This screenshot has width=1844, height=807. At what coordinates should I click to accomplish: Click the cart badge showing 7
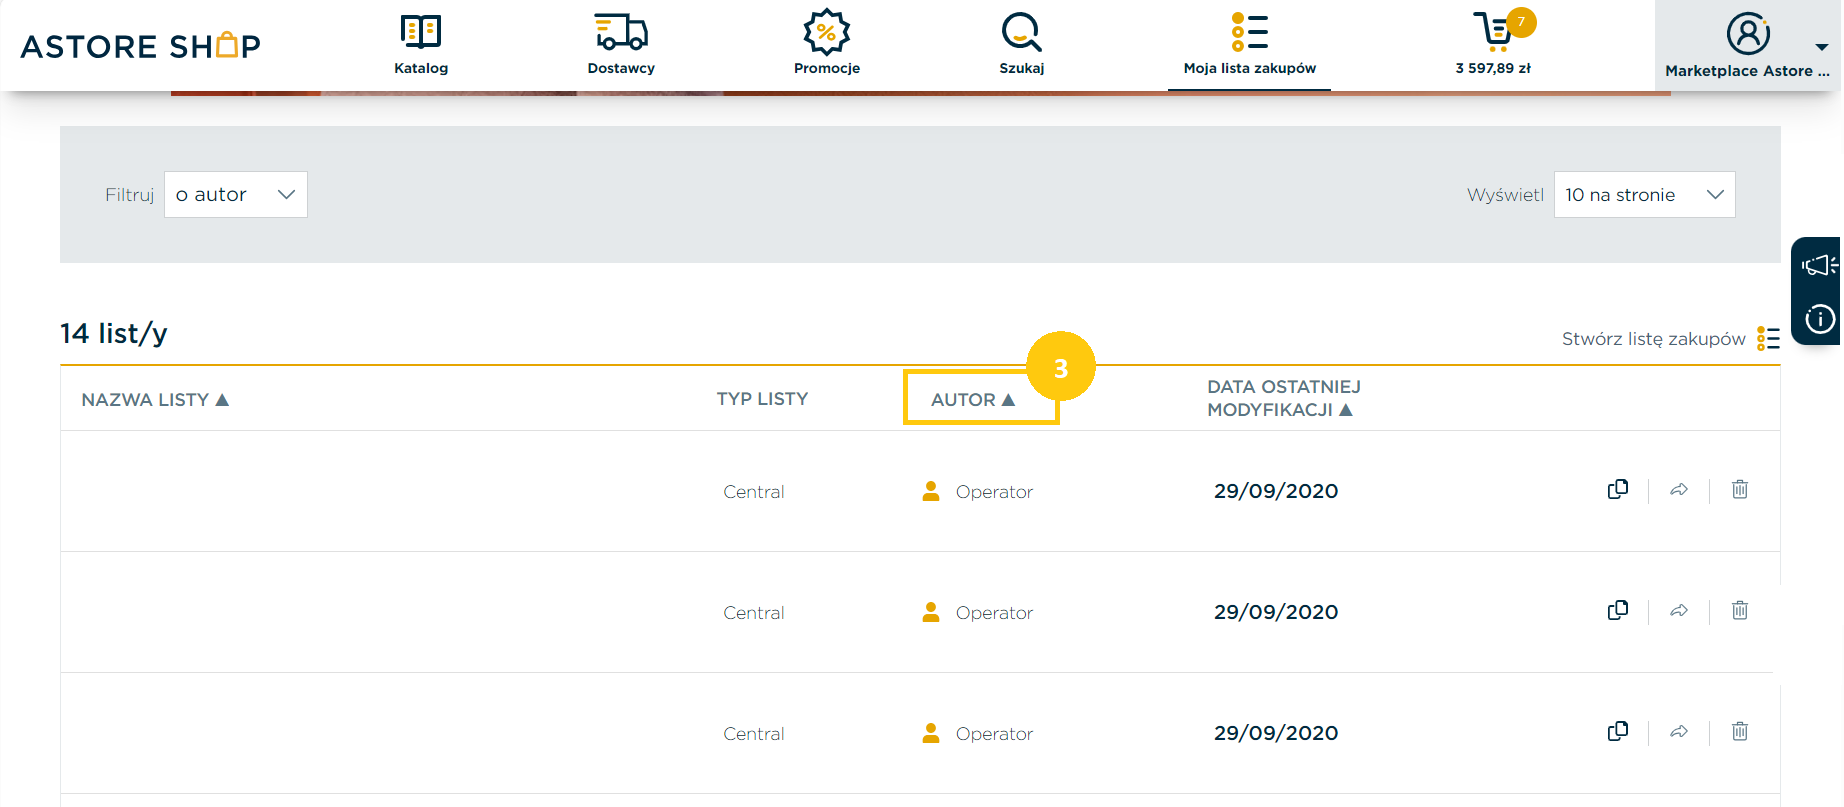(1521, 22)
